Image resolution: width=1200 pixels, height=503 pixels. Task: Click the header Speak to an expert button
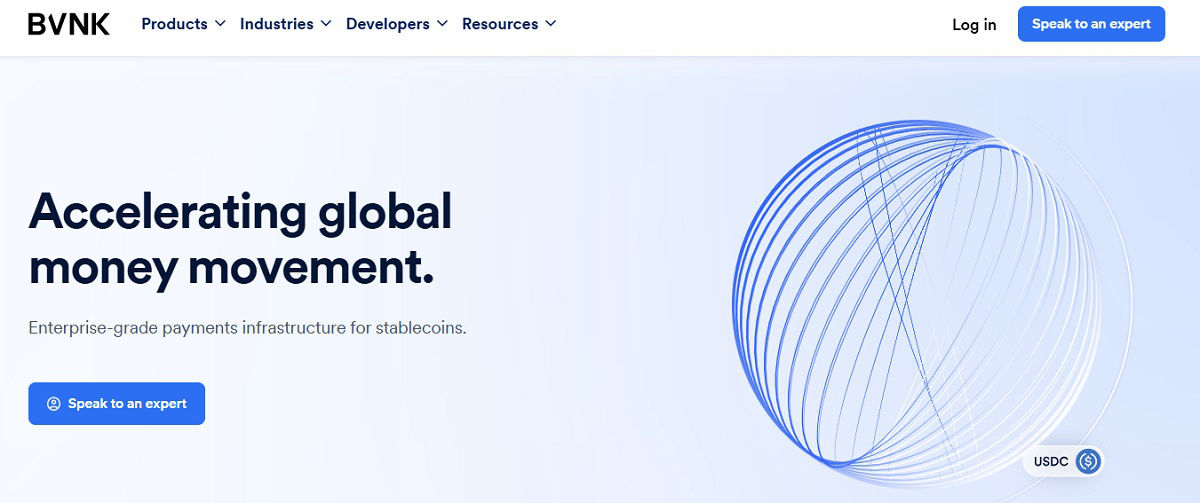point(1091,24)
